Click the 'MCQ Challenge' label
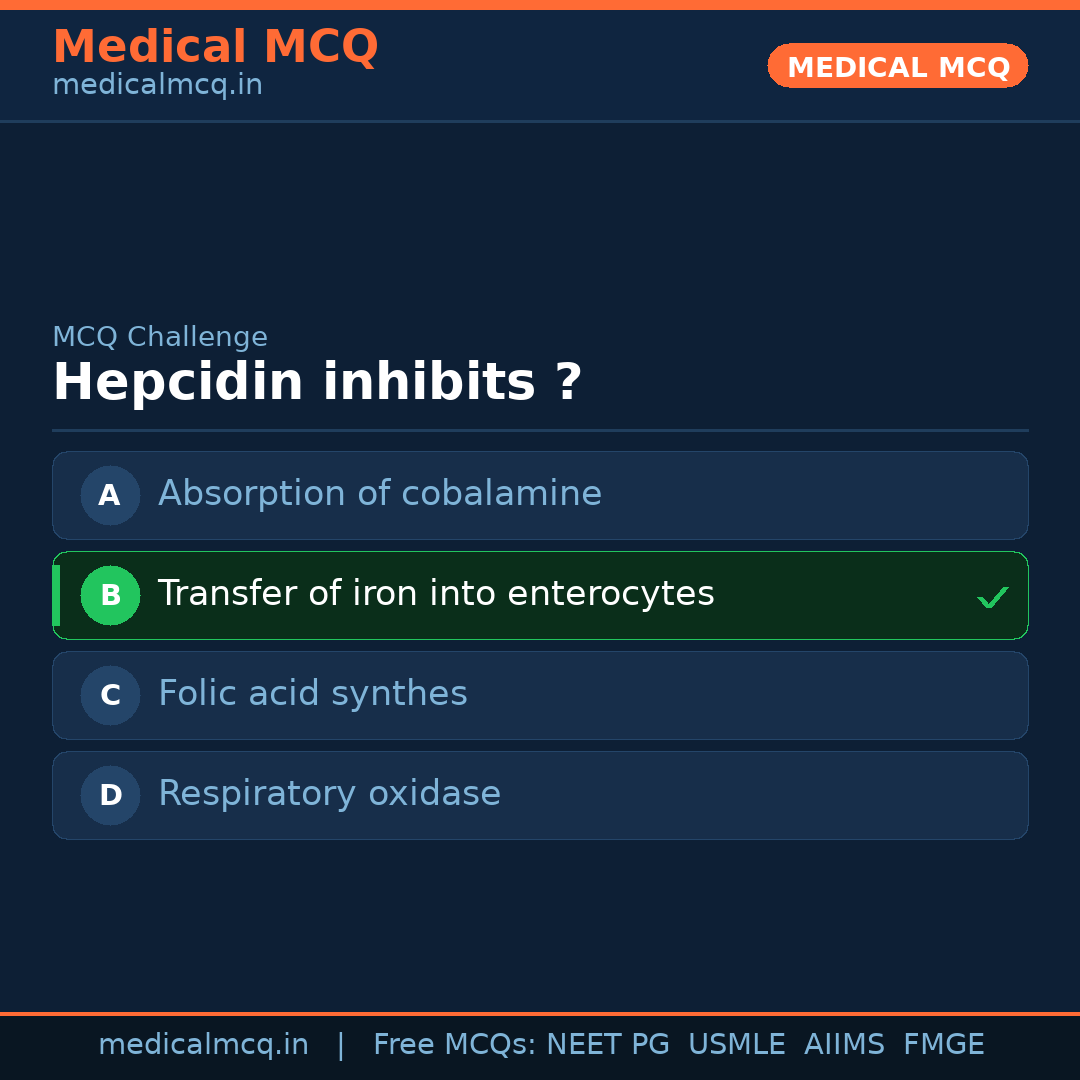The image size is (1080, 1080). pos(160,337)
